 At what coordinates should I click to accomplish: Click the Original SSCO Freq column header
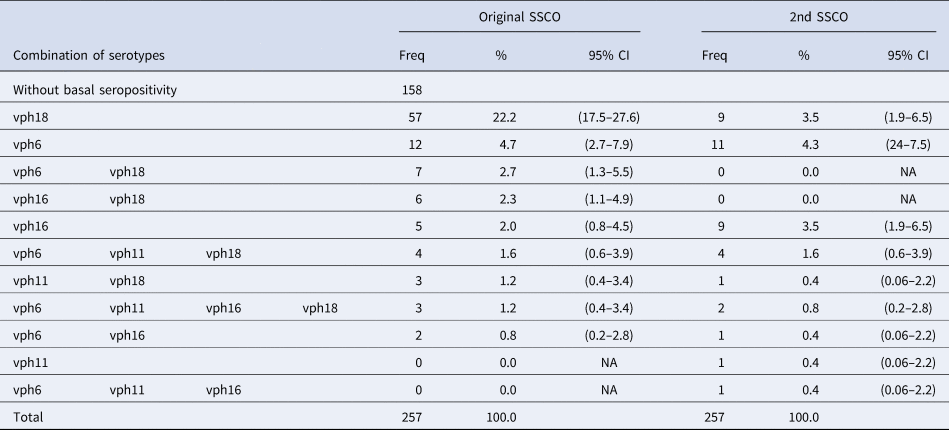(412, 54)
